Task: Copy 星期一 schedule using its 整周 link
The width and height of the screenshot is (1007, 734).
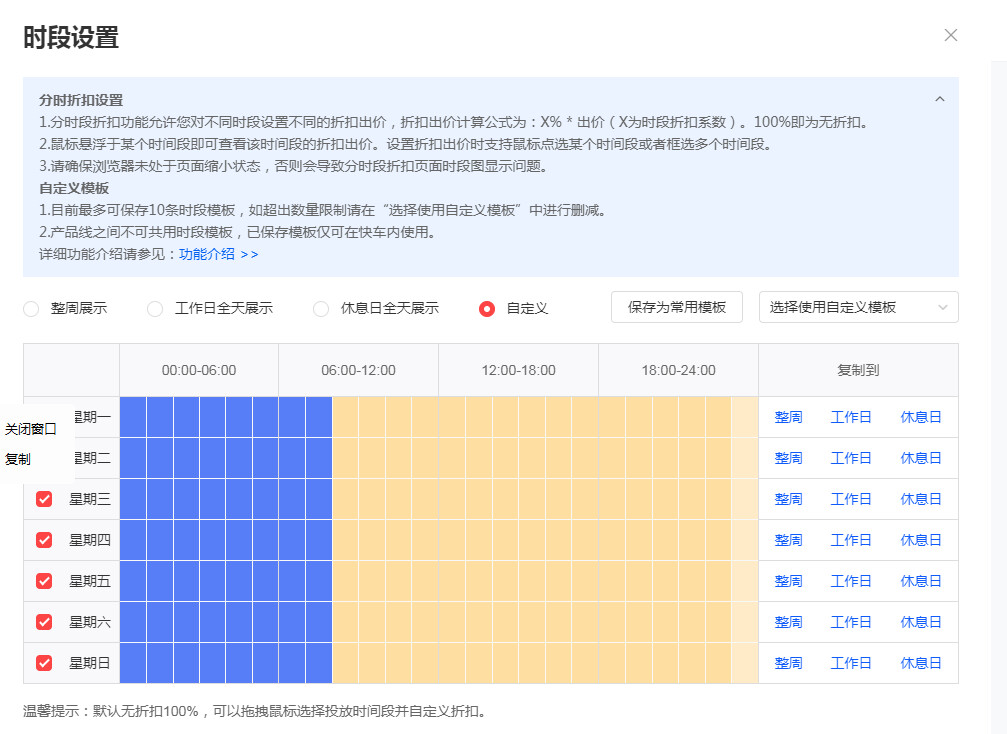Action: (x=787, y=416)
